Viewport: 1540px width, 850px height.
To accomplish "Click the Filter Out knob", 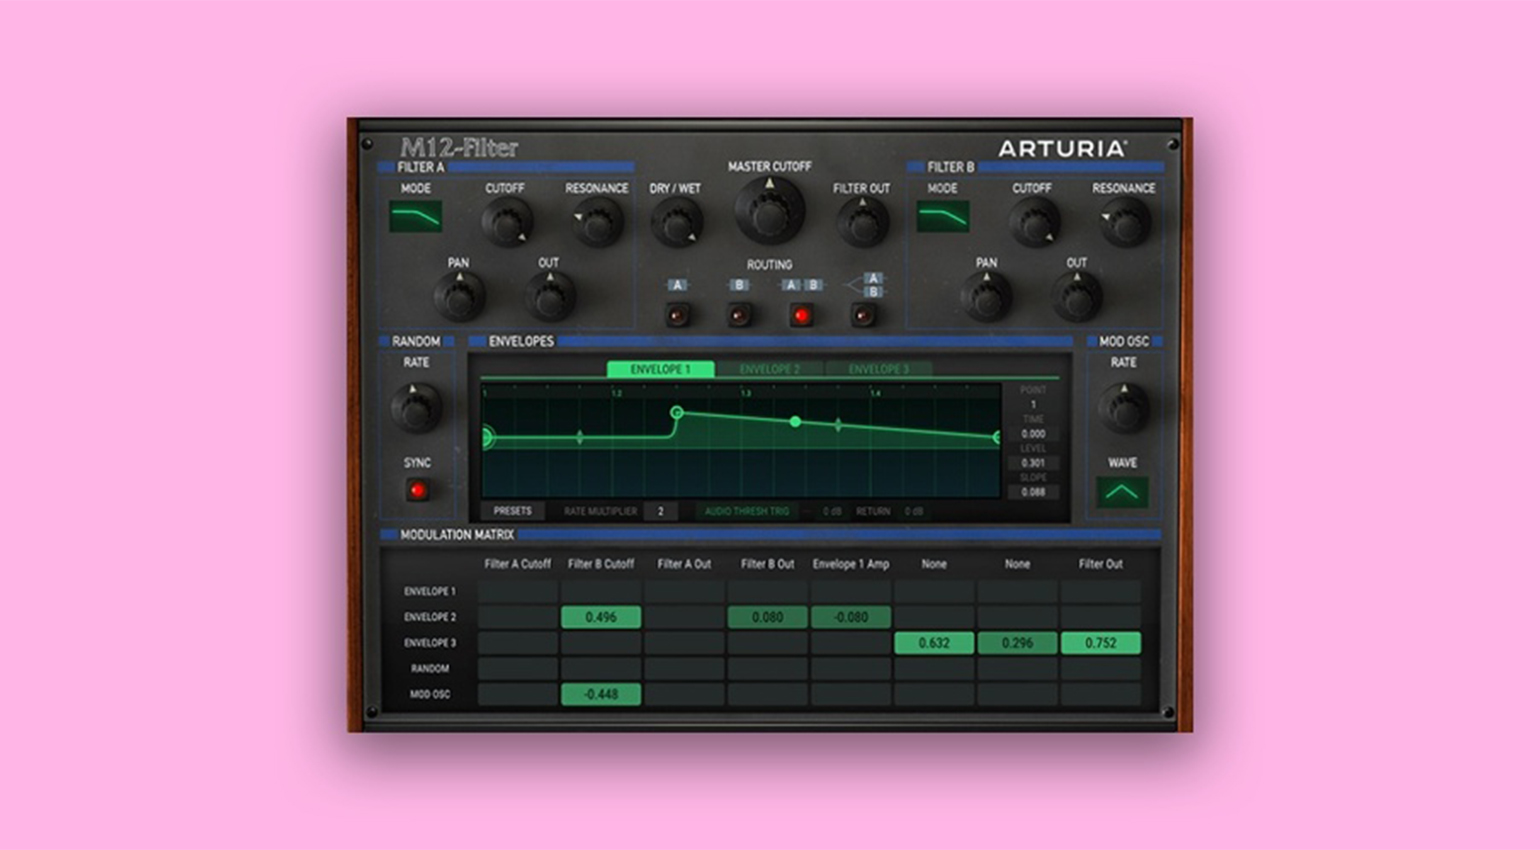I will pyautogui.click(x=862, y=222).
